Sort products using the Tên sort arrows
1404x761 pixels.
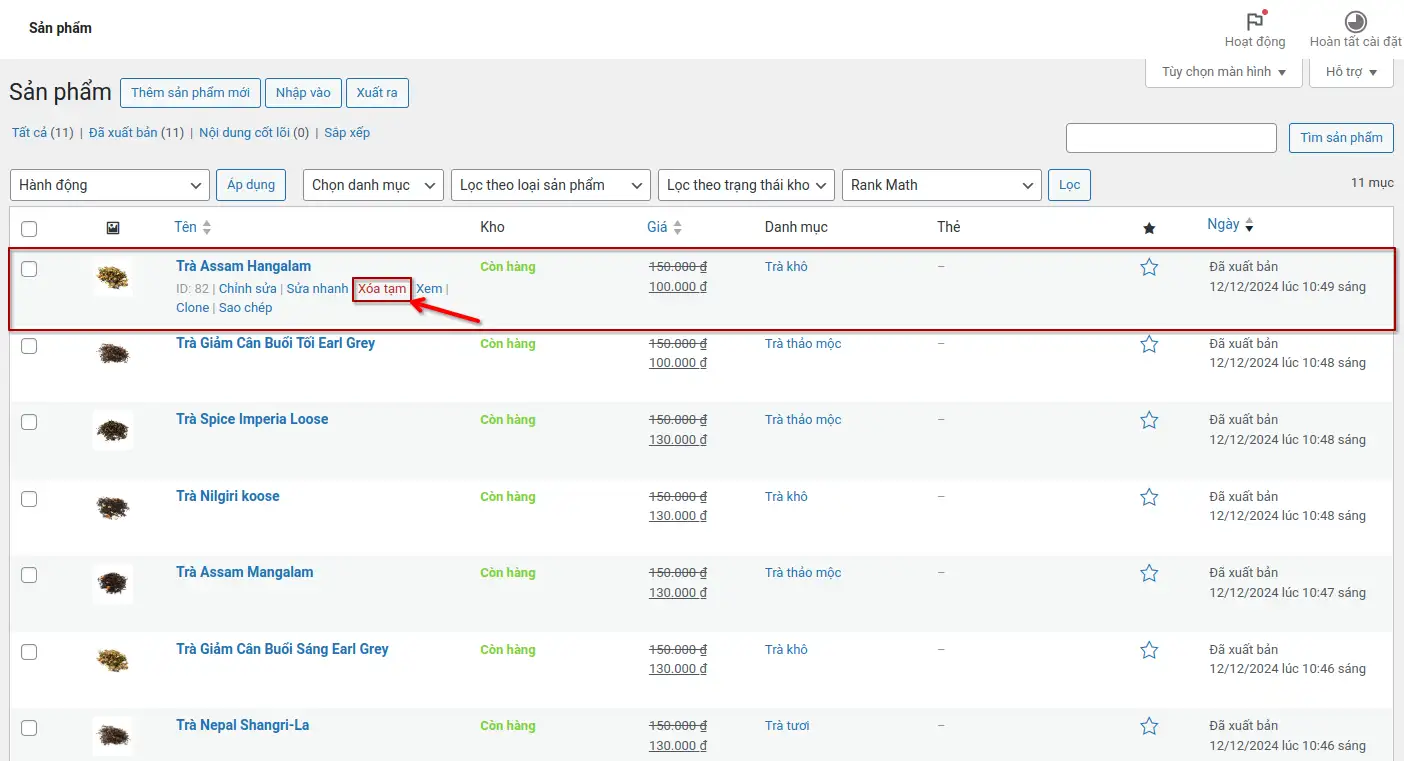207,228
